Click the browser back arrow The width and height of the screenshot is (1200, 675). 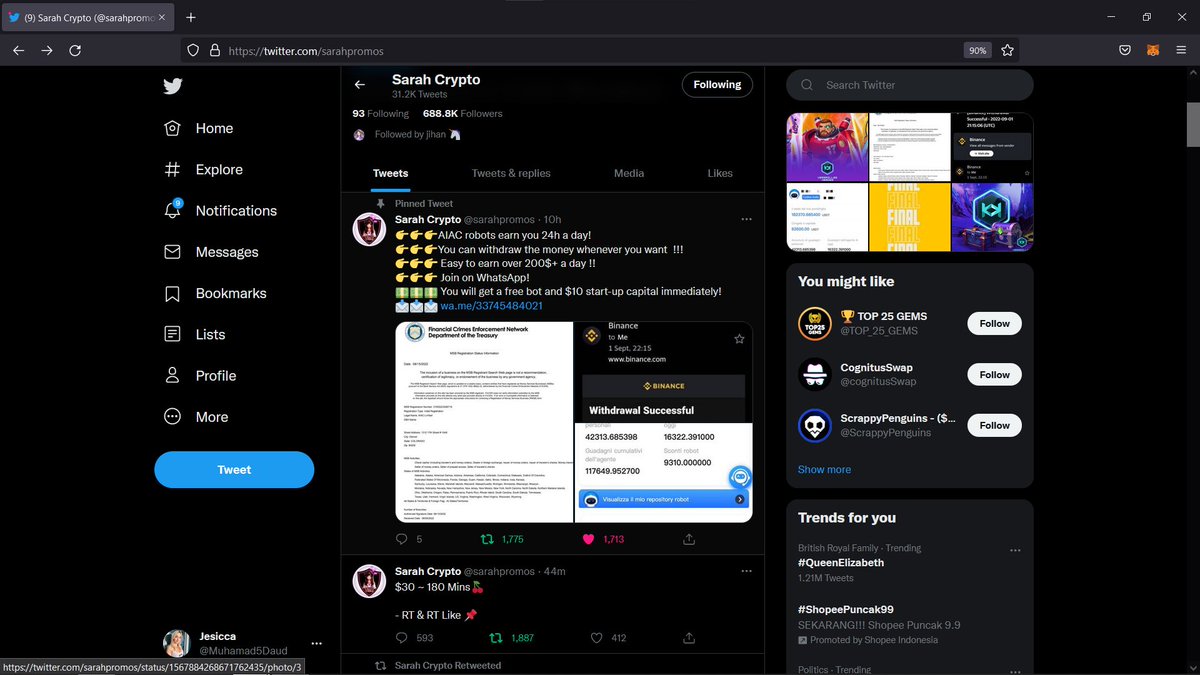(19, 50)
